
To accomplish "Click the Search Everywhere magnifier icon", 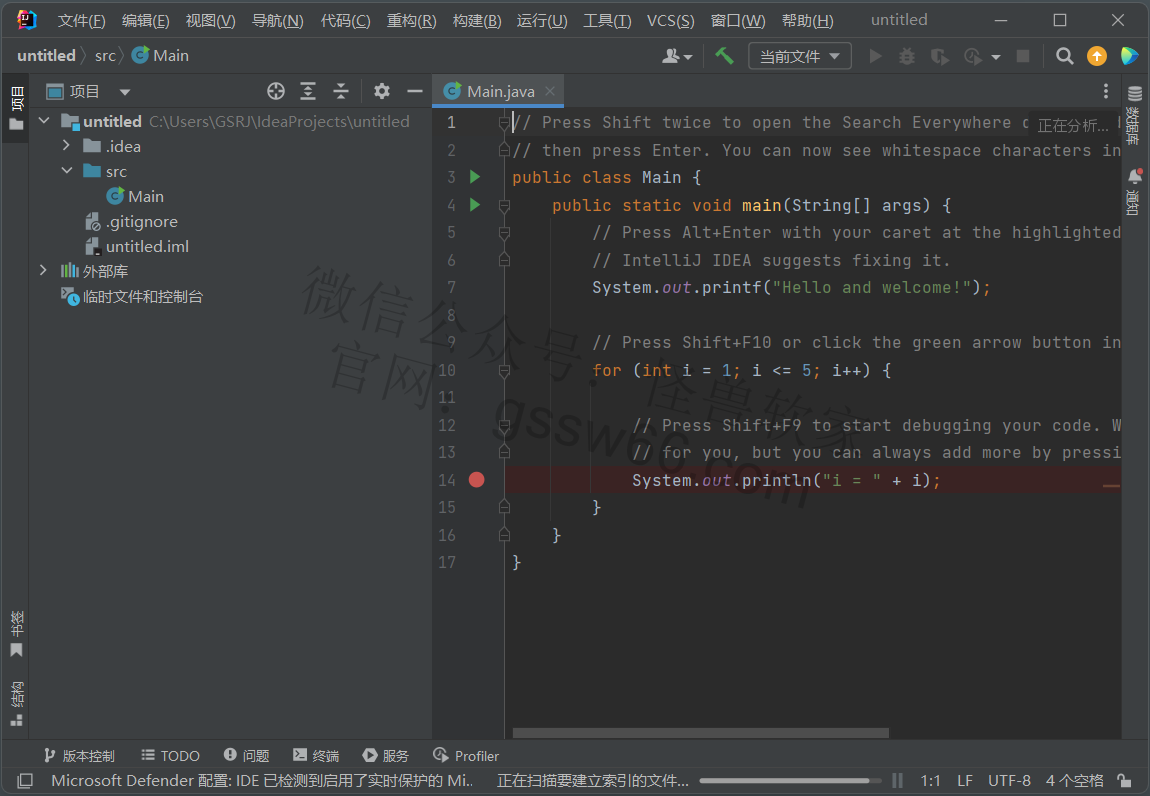I will [x=1065, y=56].
